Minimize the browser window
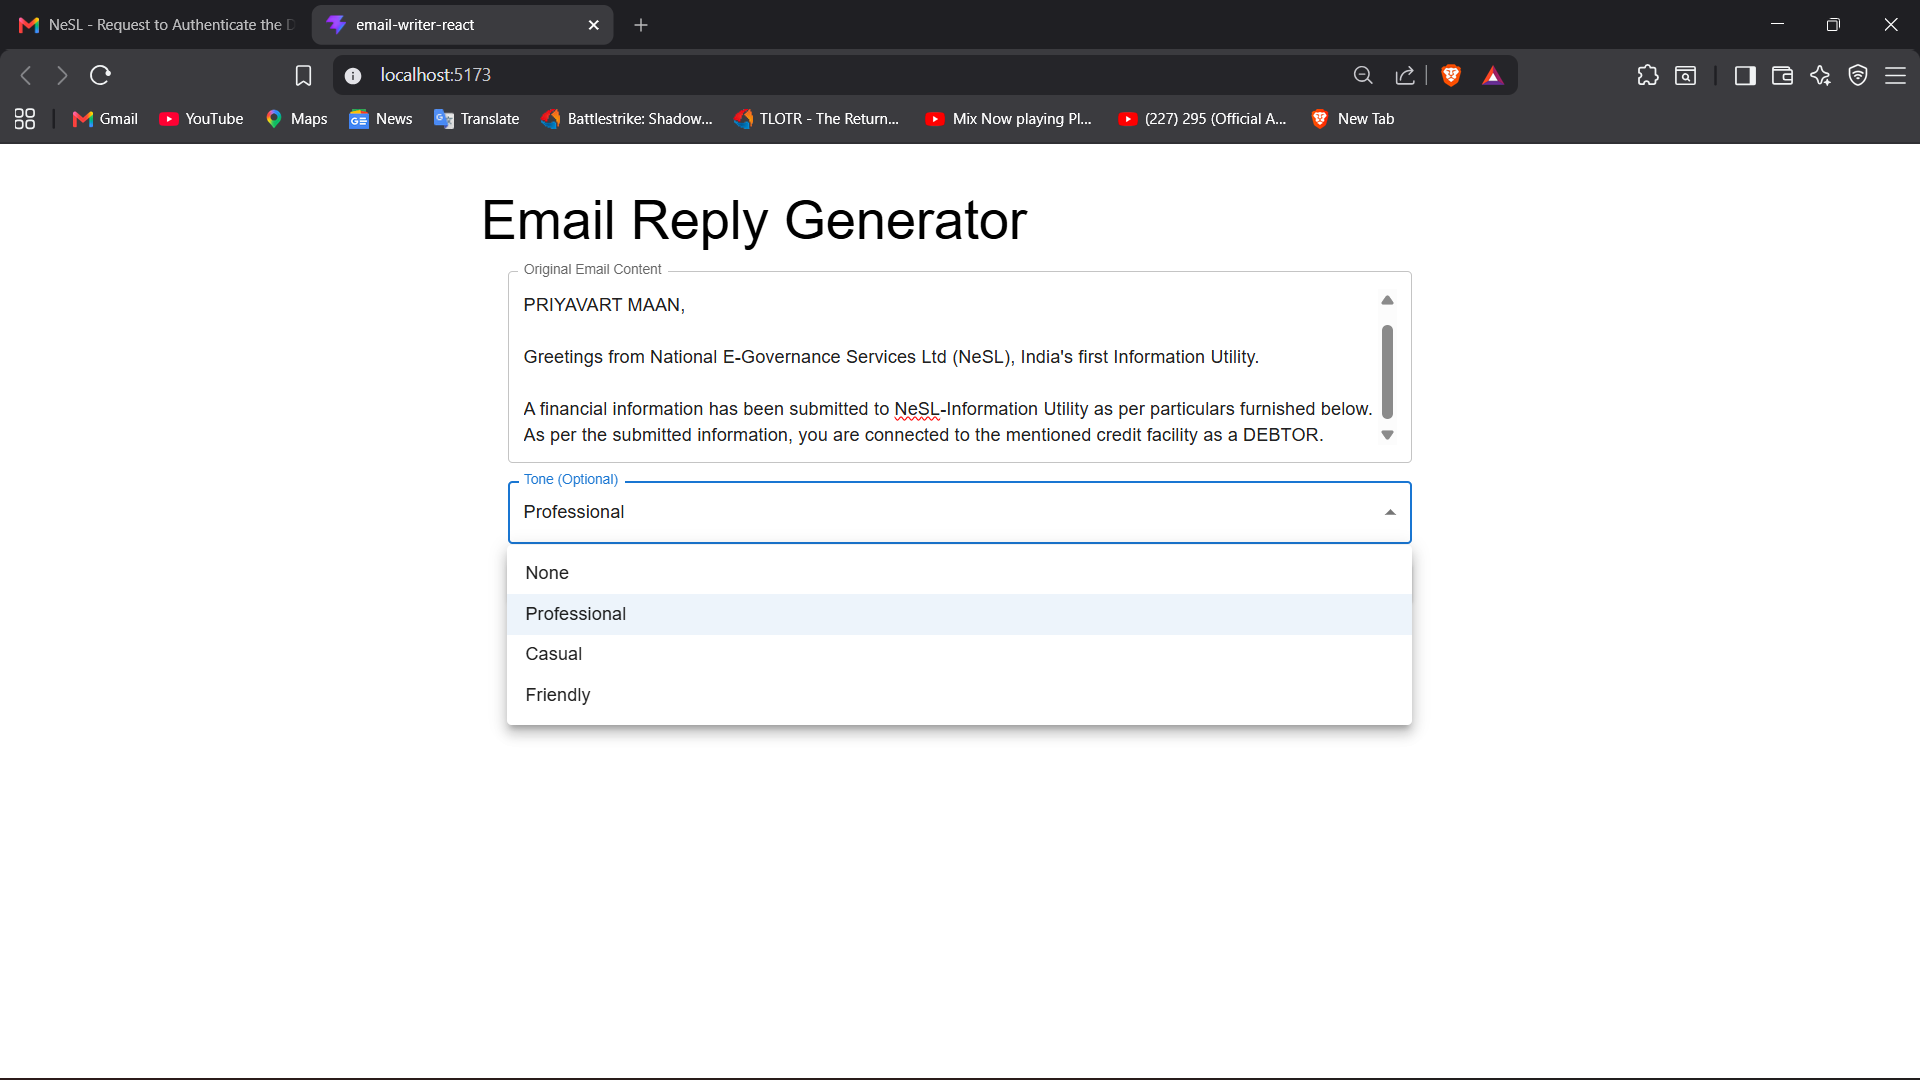This screenshot has width=1920, height=1080. point(1777,25)
